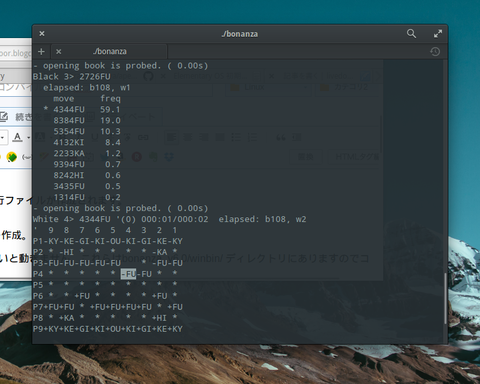480x384 pixels.
Task: Click the 'move' column header
Action: (64, 99)
